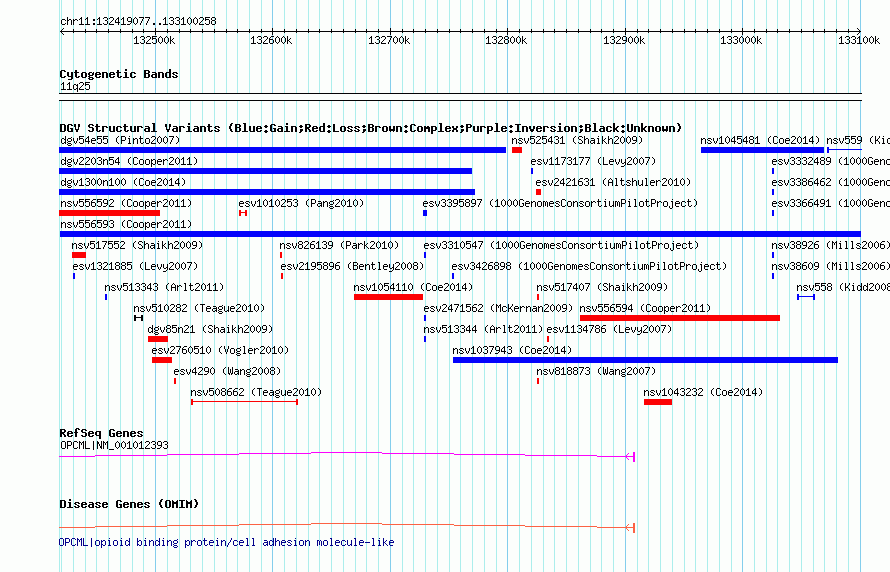Click the esv3310547 variant label

pyautogui.click(x=561, y=245)
